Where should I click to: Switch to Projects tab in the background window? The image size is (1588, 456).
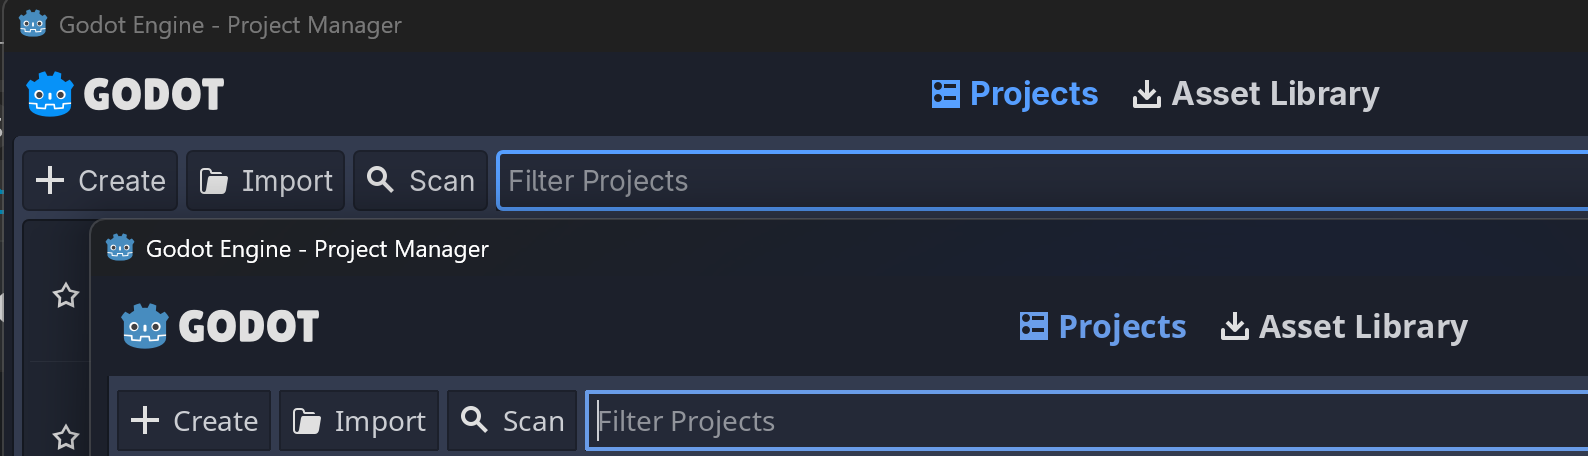pyautogui.click(x=1015, y=94)
